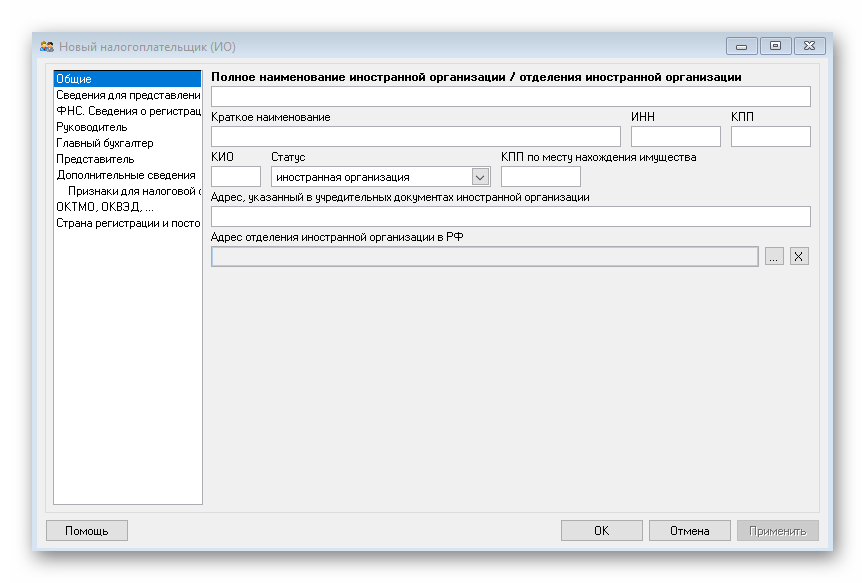
Task: Expand the Статус dropdown arrow
Action: tap(480, 177)
